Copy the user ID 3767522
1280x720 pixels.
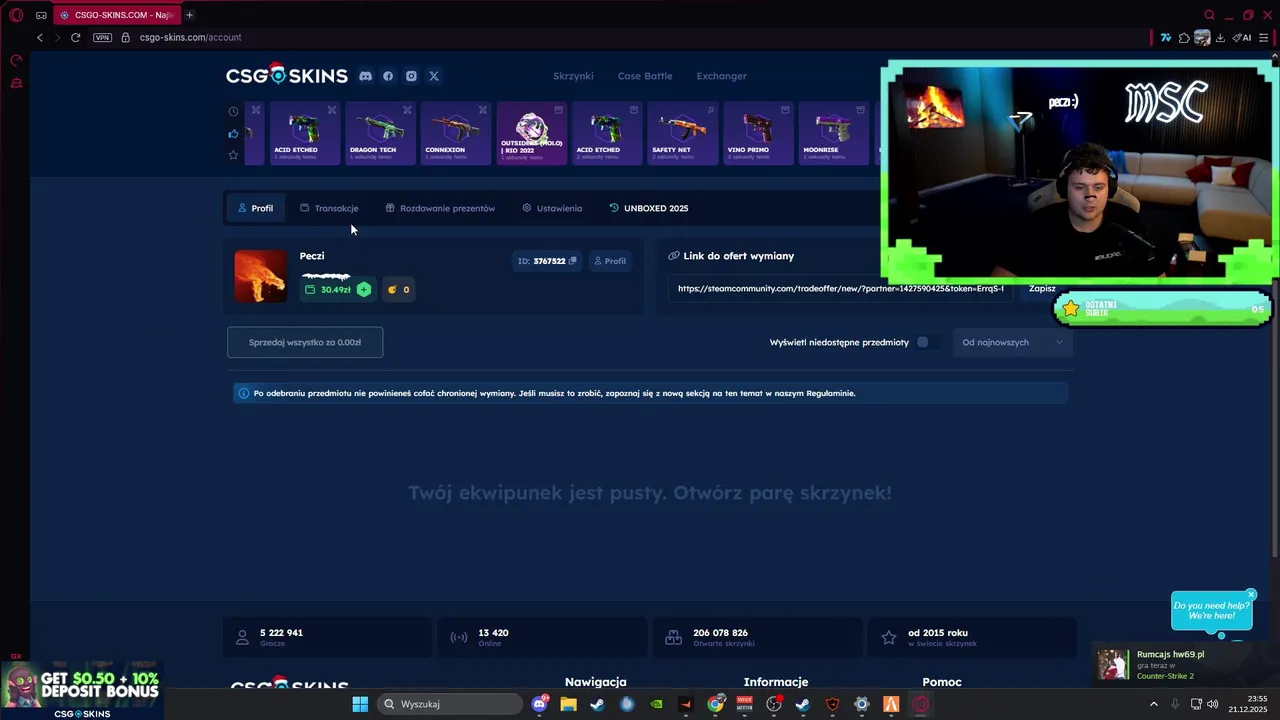click(573, 261)
